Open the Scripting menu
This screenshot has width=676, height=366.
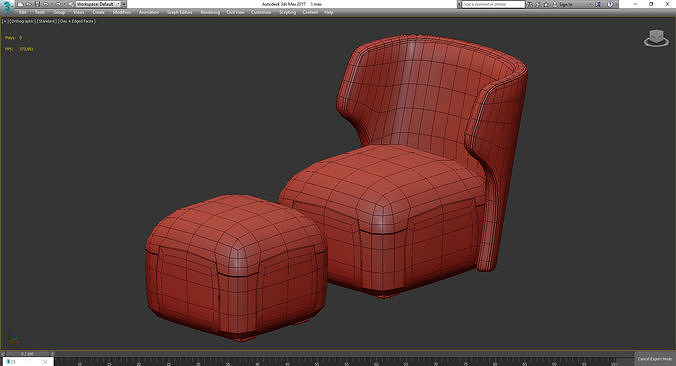tap(288, 13)
